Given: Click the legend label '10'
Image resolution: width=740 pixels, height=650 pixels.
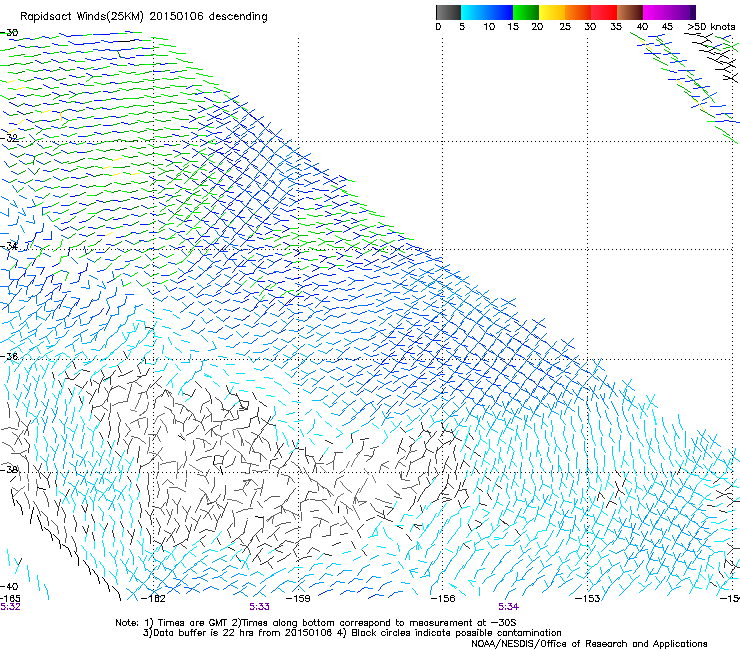Looking at the screenshot, I should pyautogui.click(x=489, y=27).
